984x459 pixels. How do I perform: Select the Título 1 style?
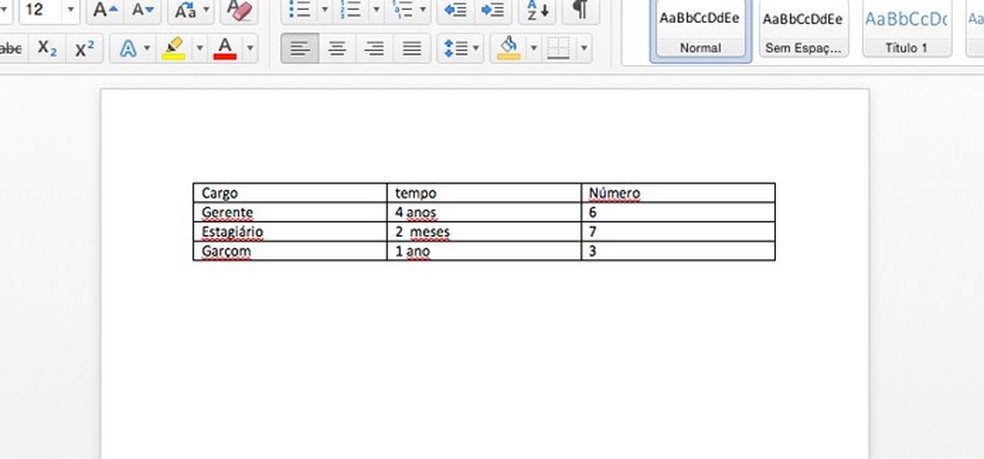coord(906,29)
